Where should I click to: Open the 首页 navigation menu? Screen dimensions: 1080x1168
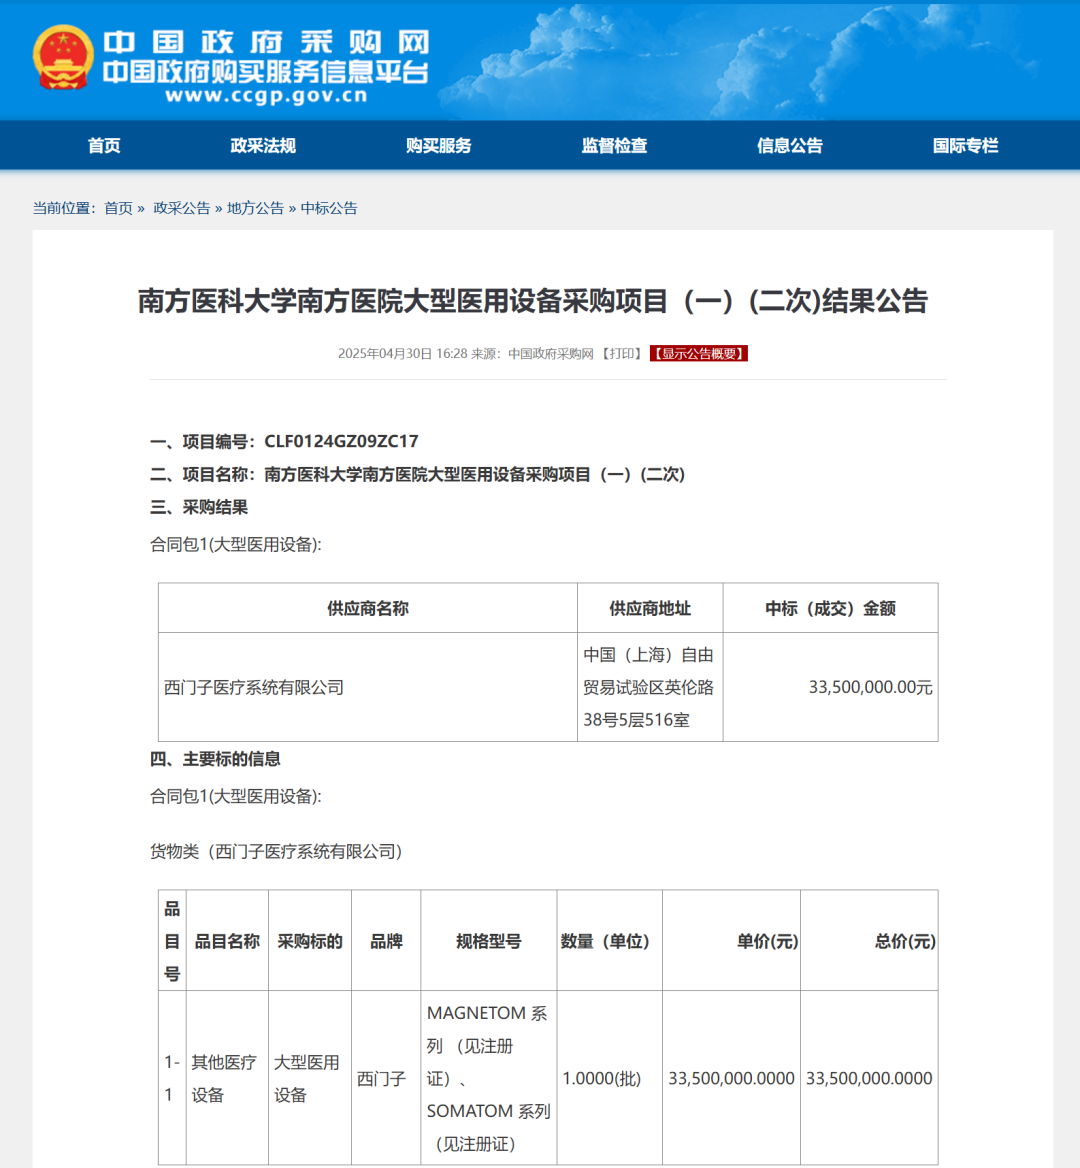click(x=104, y=145)
